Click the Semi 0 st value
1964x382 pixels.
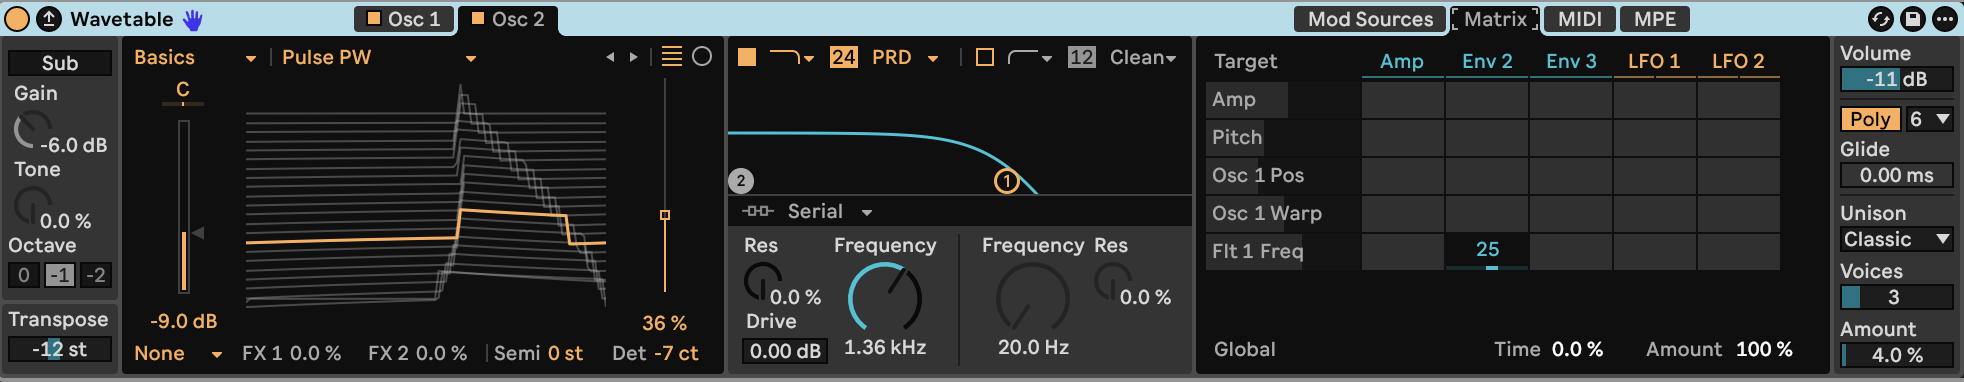(565, 354)
